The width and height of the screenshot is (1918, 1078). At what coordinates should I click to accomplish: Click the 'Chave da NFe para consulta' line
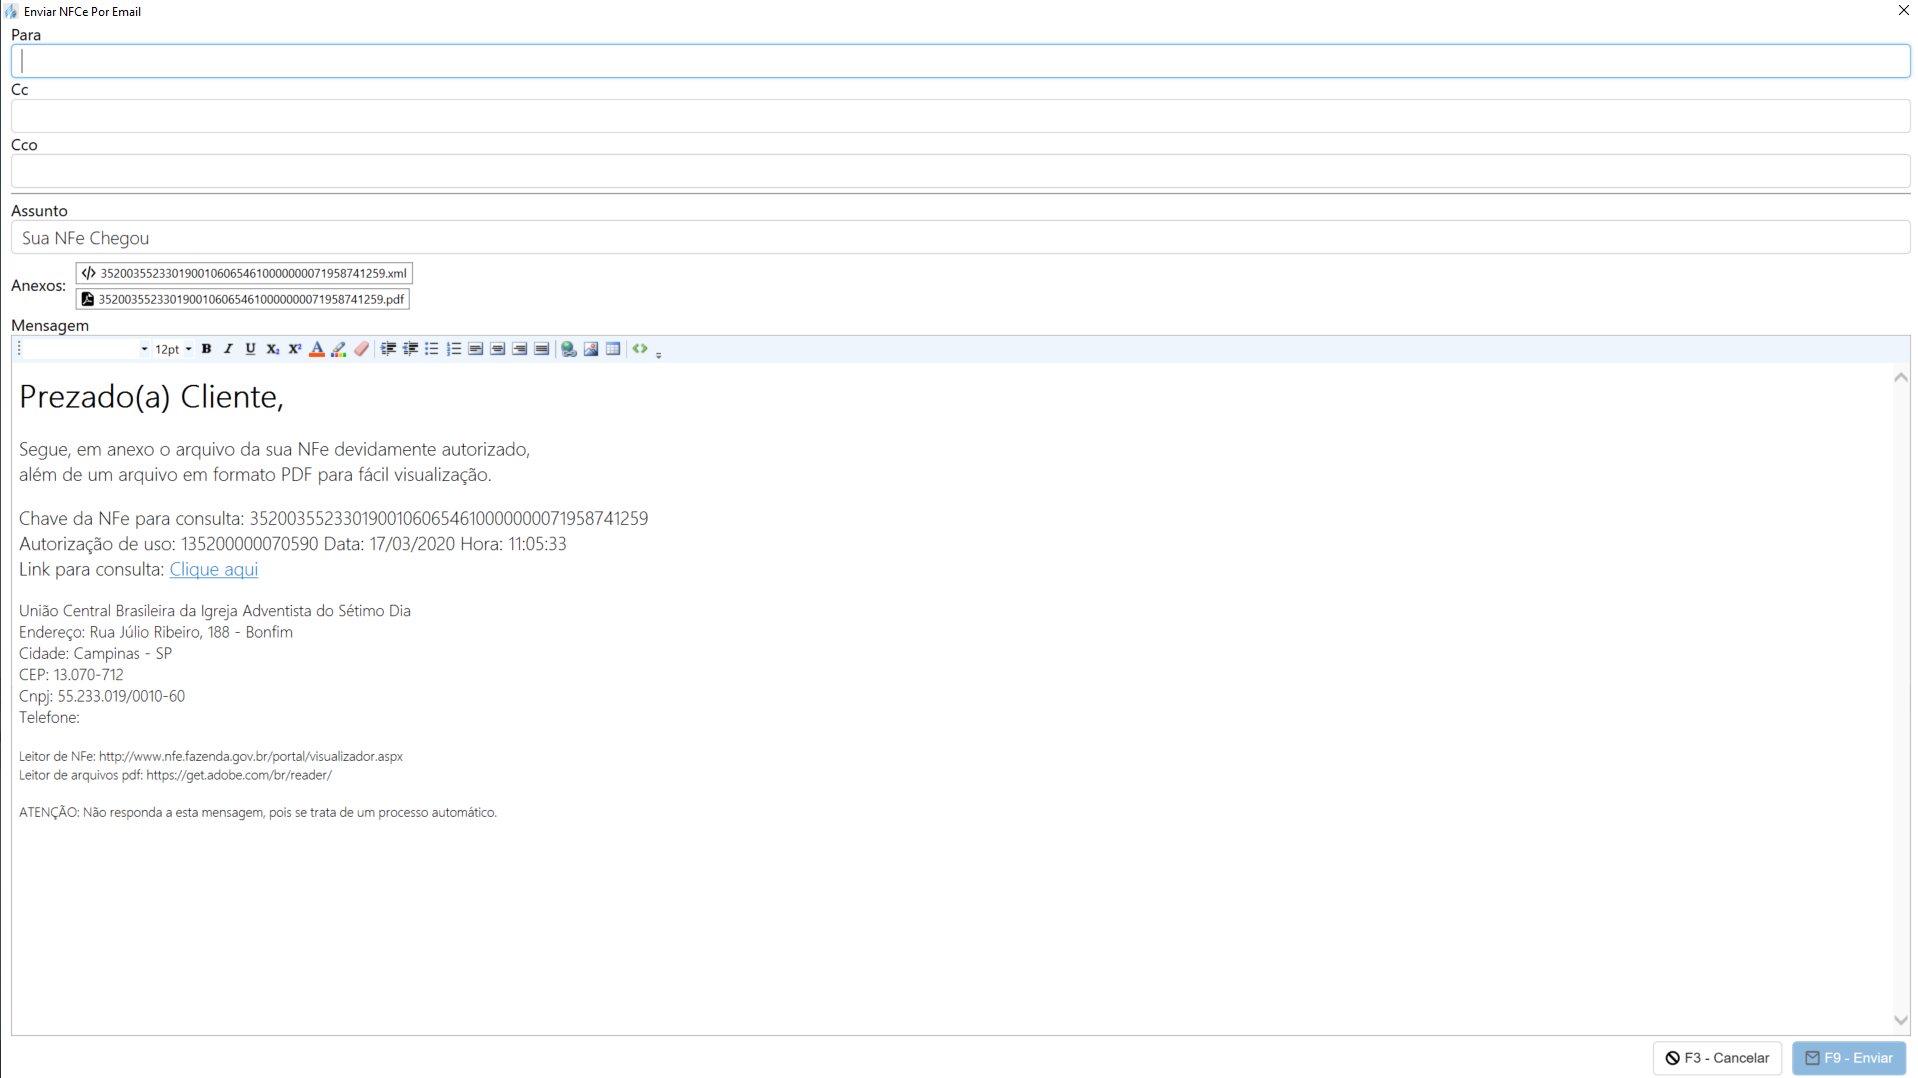point(333,518)
